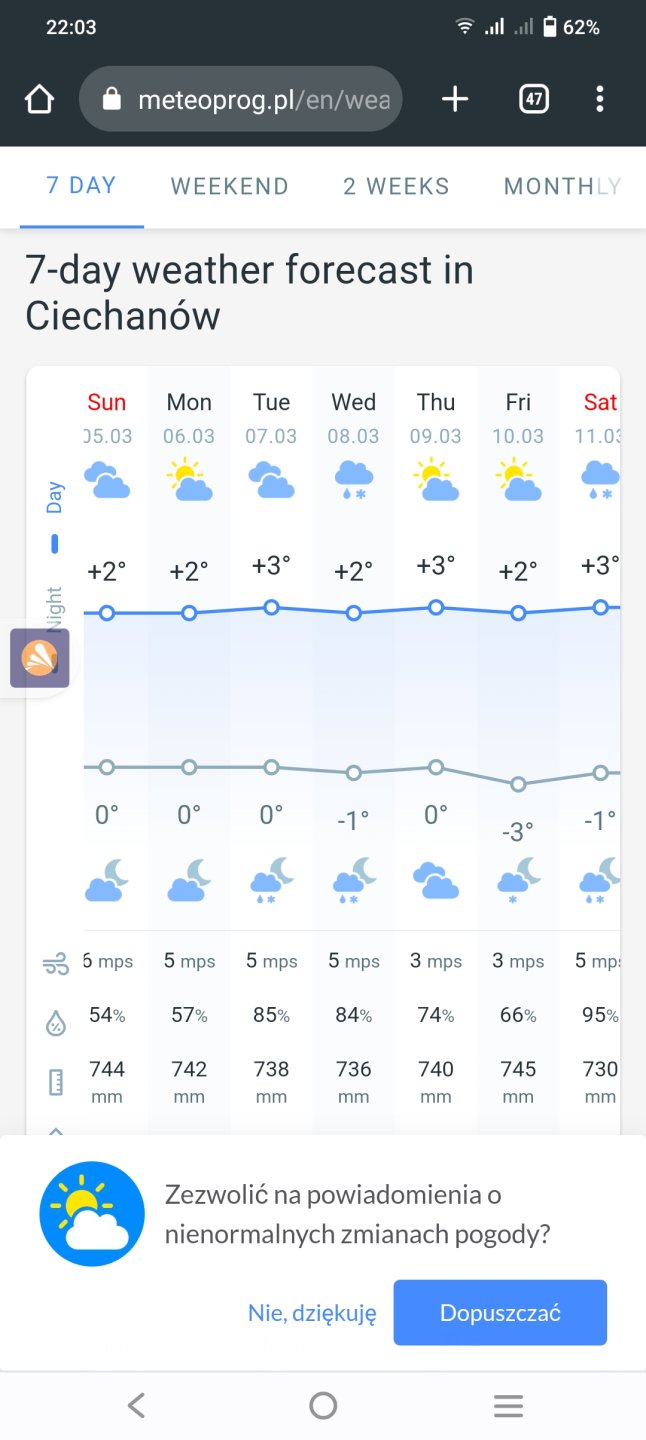Switch to the MONTHLY forecast tab

pos(561,186)
